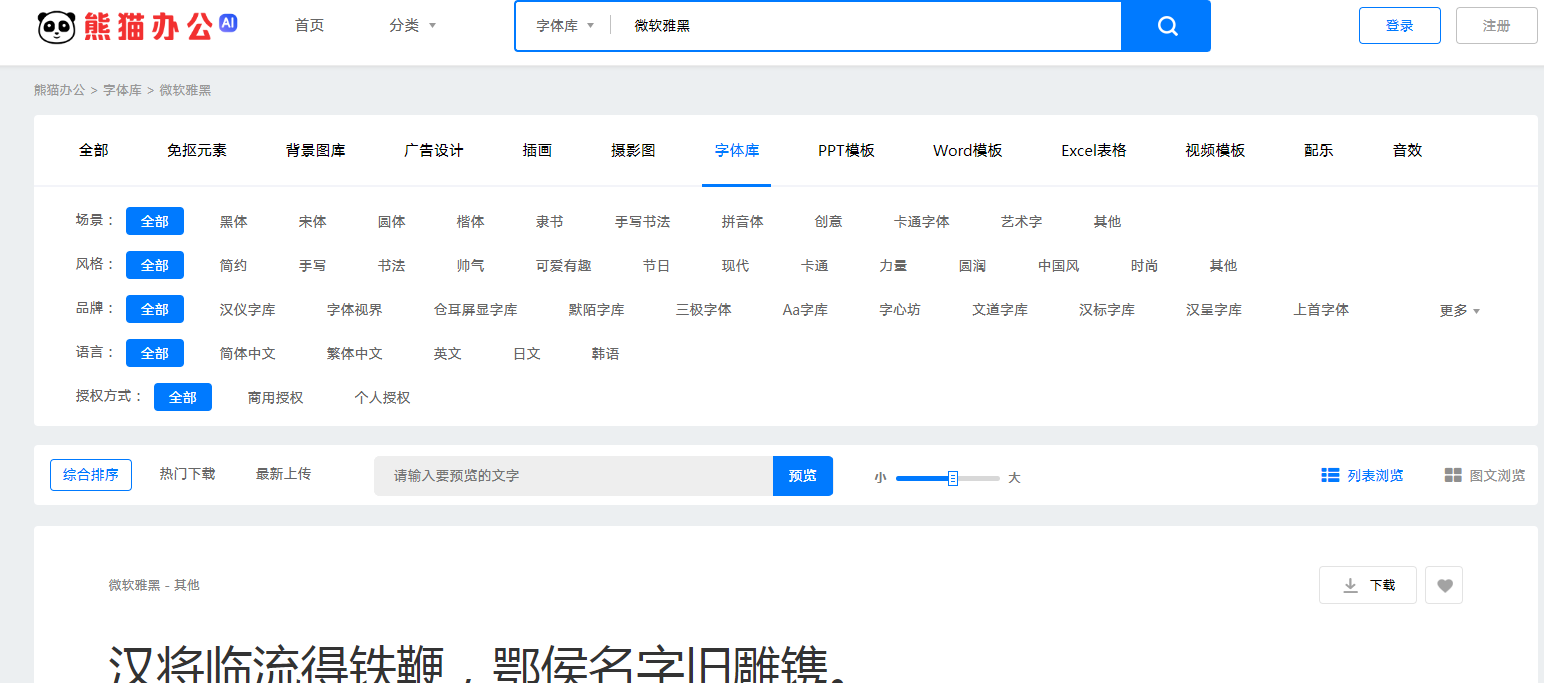
Task: Click the preview text input field
Action: pos(573,476)
